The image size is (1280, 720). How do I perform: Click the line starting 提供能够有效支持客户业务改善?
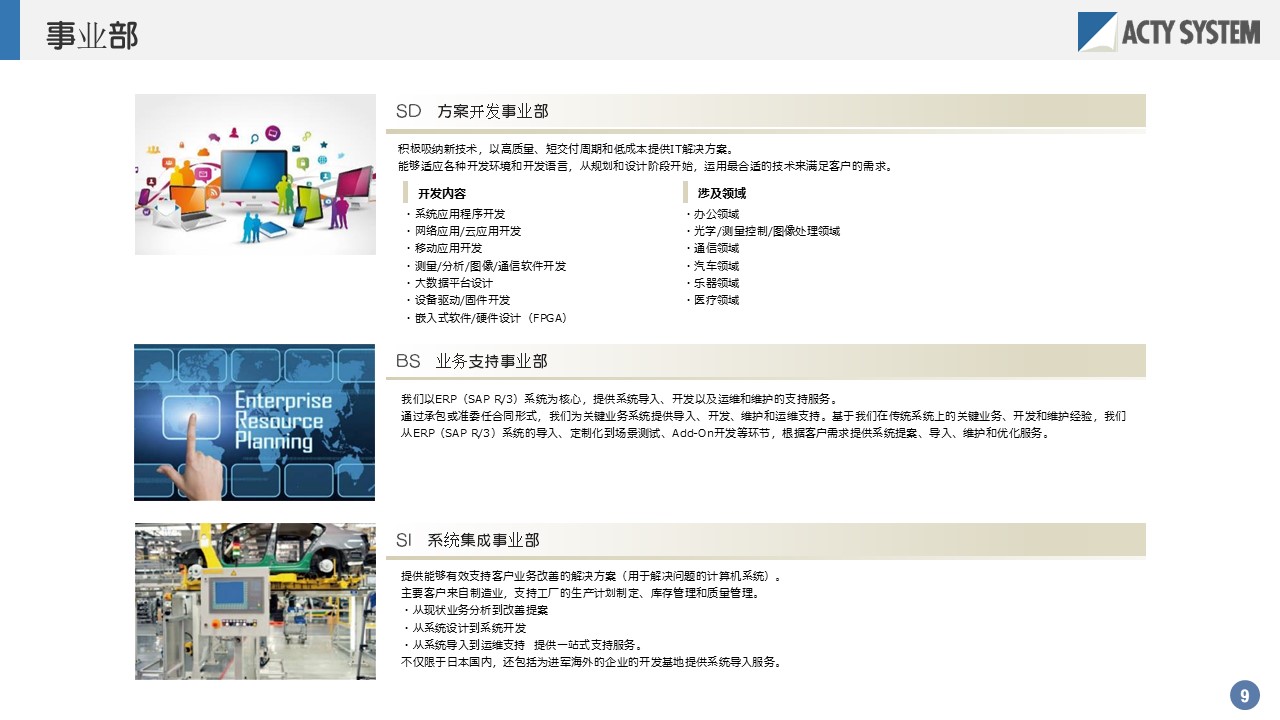[592, 576]
